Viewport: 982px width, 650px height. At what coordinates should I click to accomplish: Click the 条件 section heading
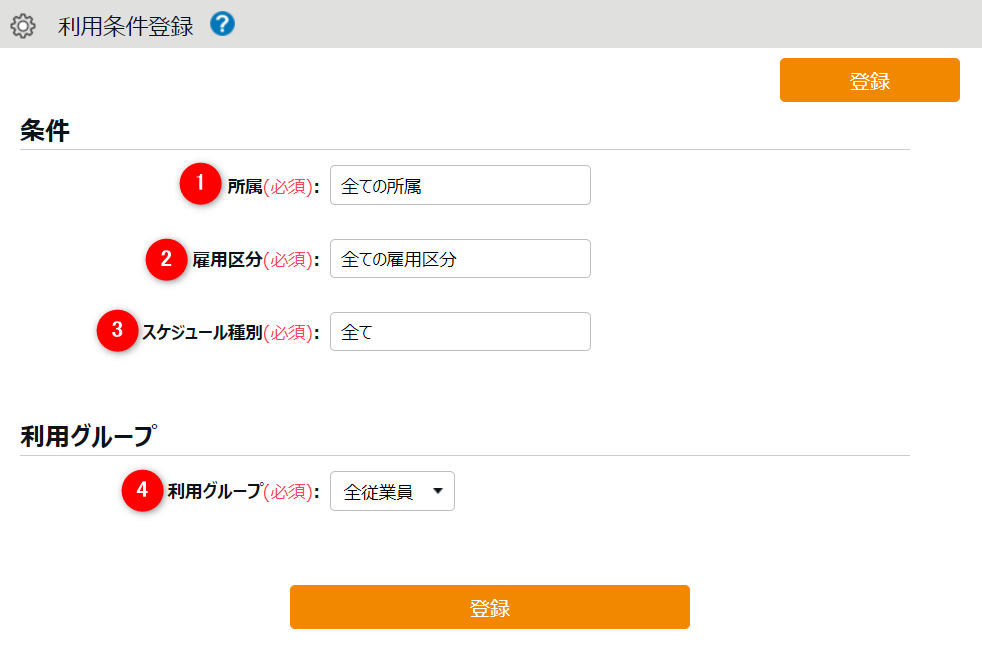(x=45, y=131)
